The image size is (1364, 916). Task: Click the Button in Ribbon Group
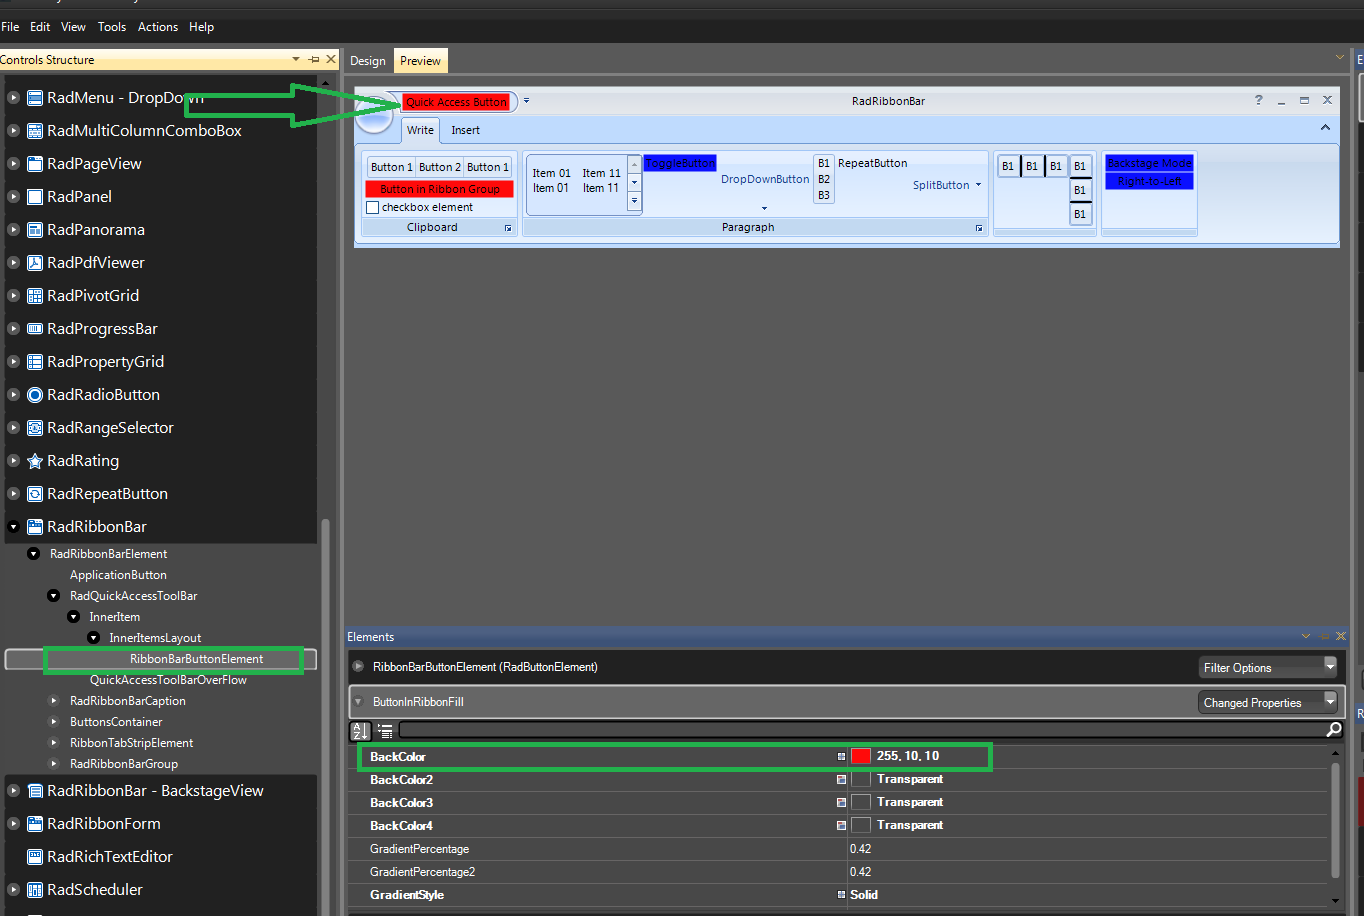(x=440, y=189)
